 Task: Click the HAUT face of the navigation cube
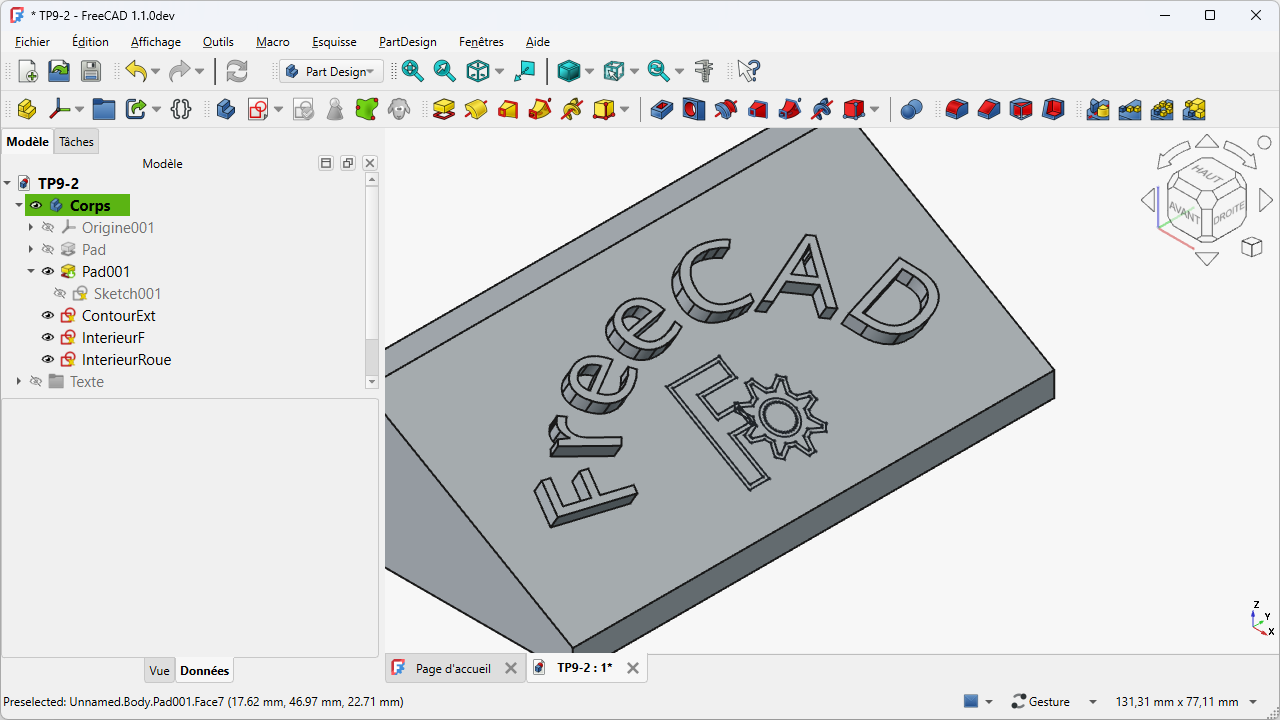click(1208, 174)
